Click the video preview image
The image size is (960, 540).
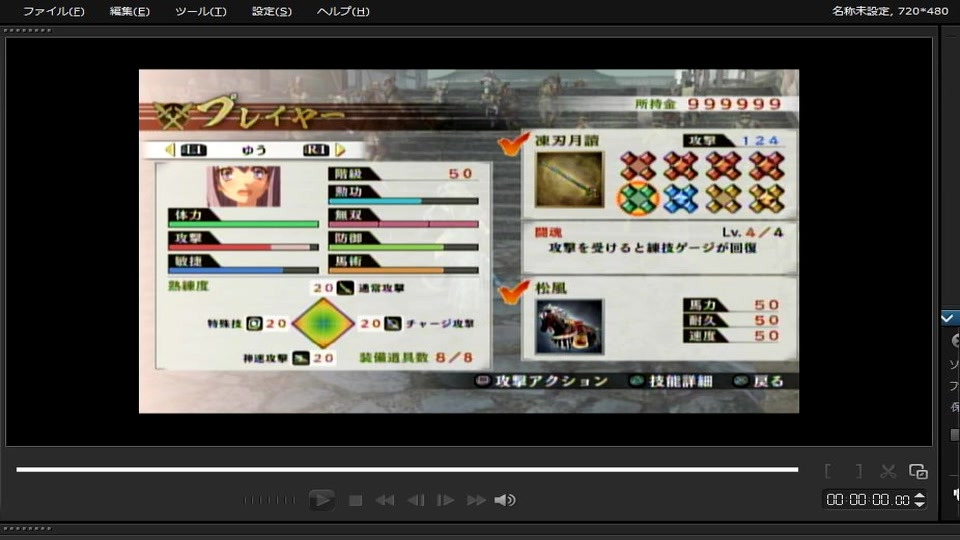point(468,241)
